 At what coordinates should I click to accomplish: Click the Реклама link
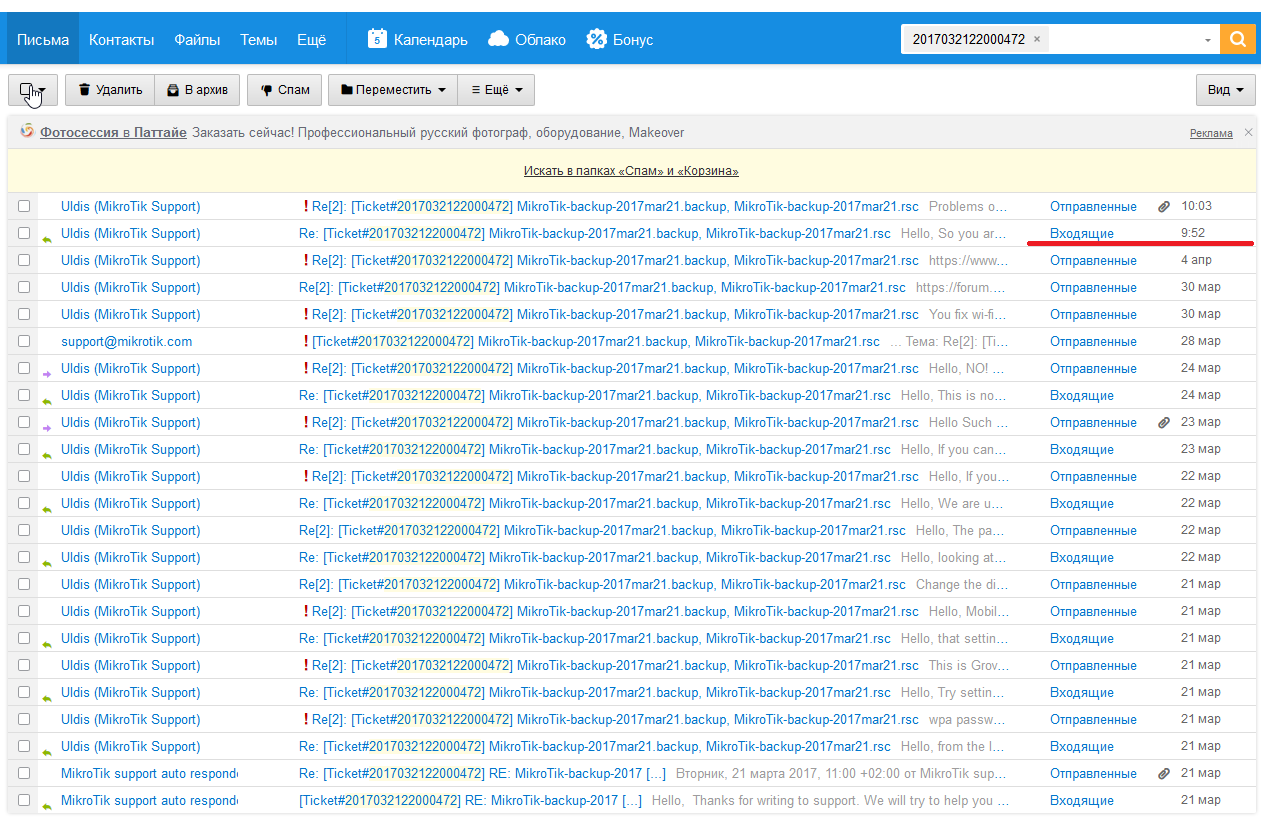point(1211,133)
